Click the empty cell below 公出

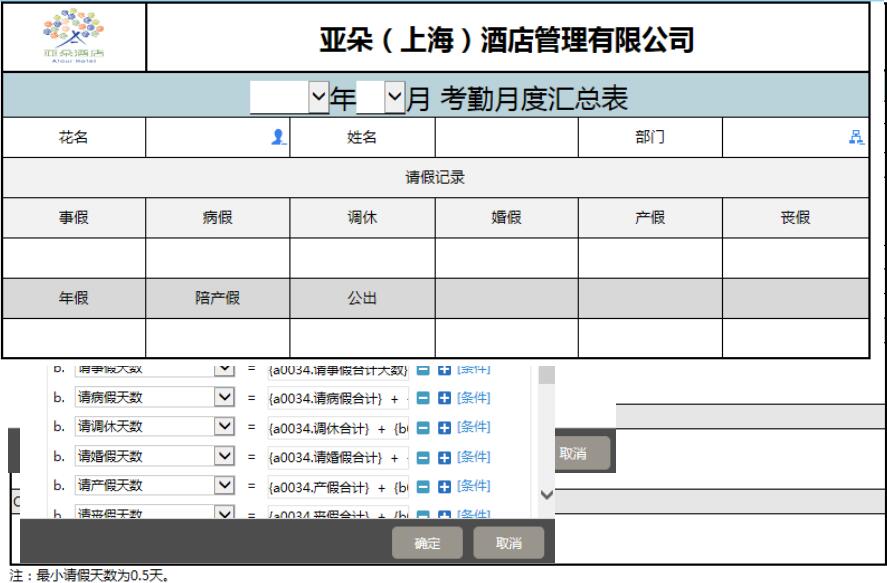(362, 338)
